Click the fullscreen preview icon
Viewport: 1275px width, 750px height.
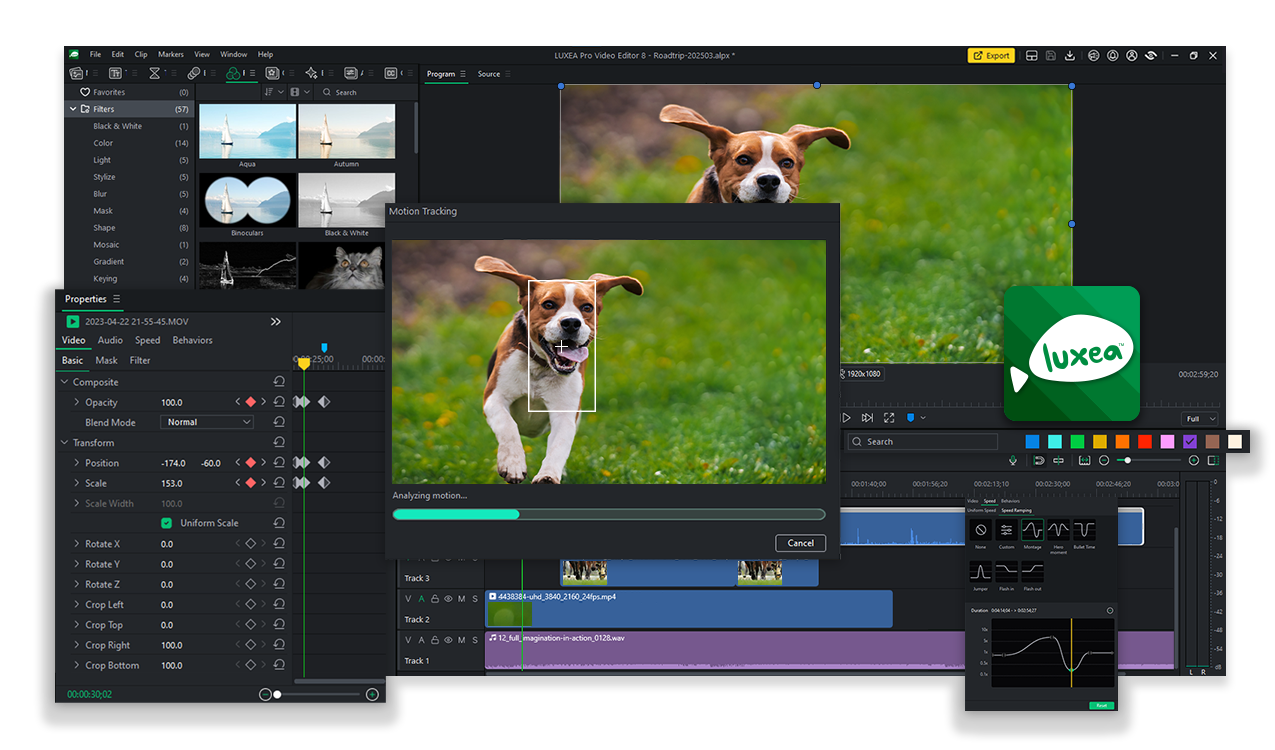tap(889, 418)
